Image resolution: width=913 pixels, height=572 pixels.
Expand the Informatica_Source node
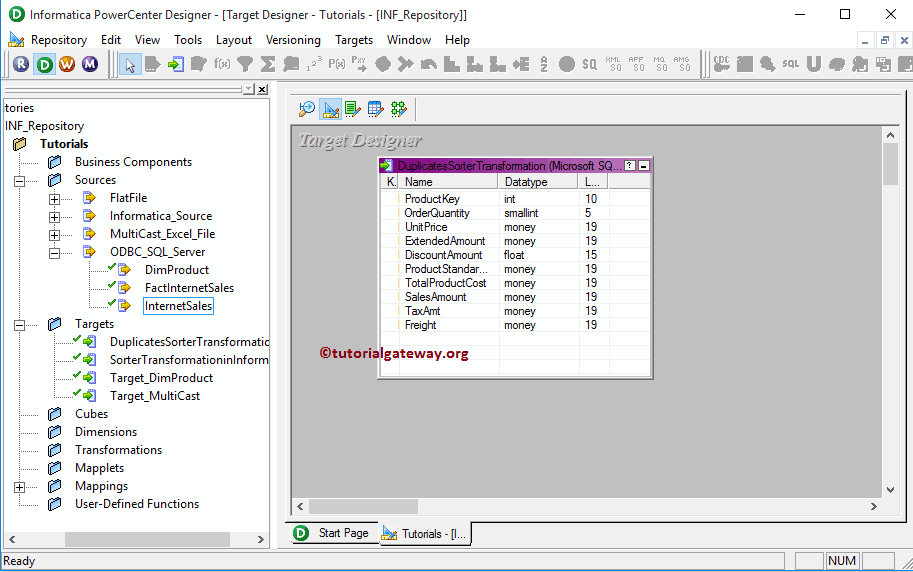[54, 217]
